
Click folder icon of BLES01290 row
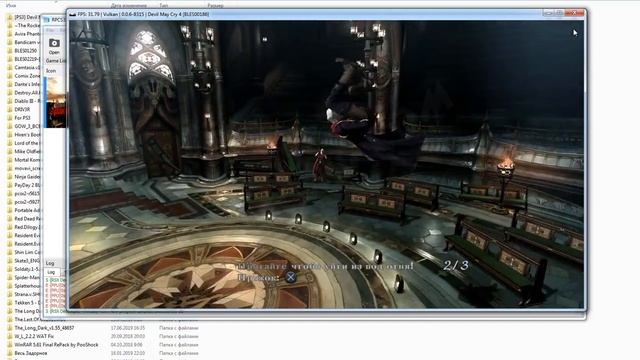pos(9,51)
